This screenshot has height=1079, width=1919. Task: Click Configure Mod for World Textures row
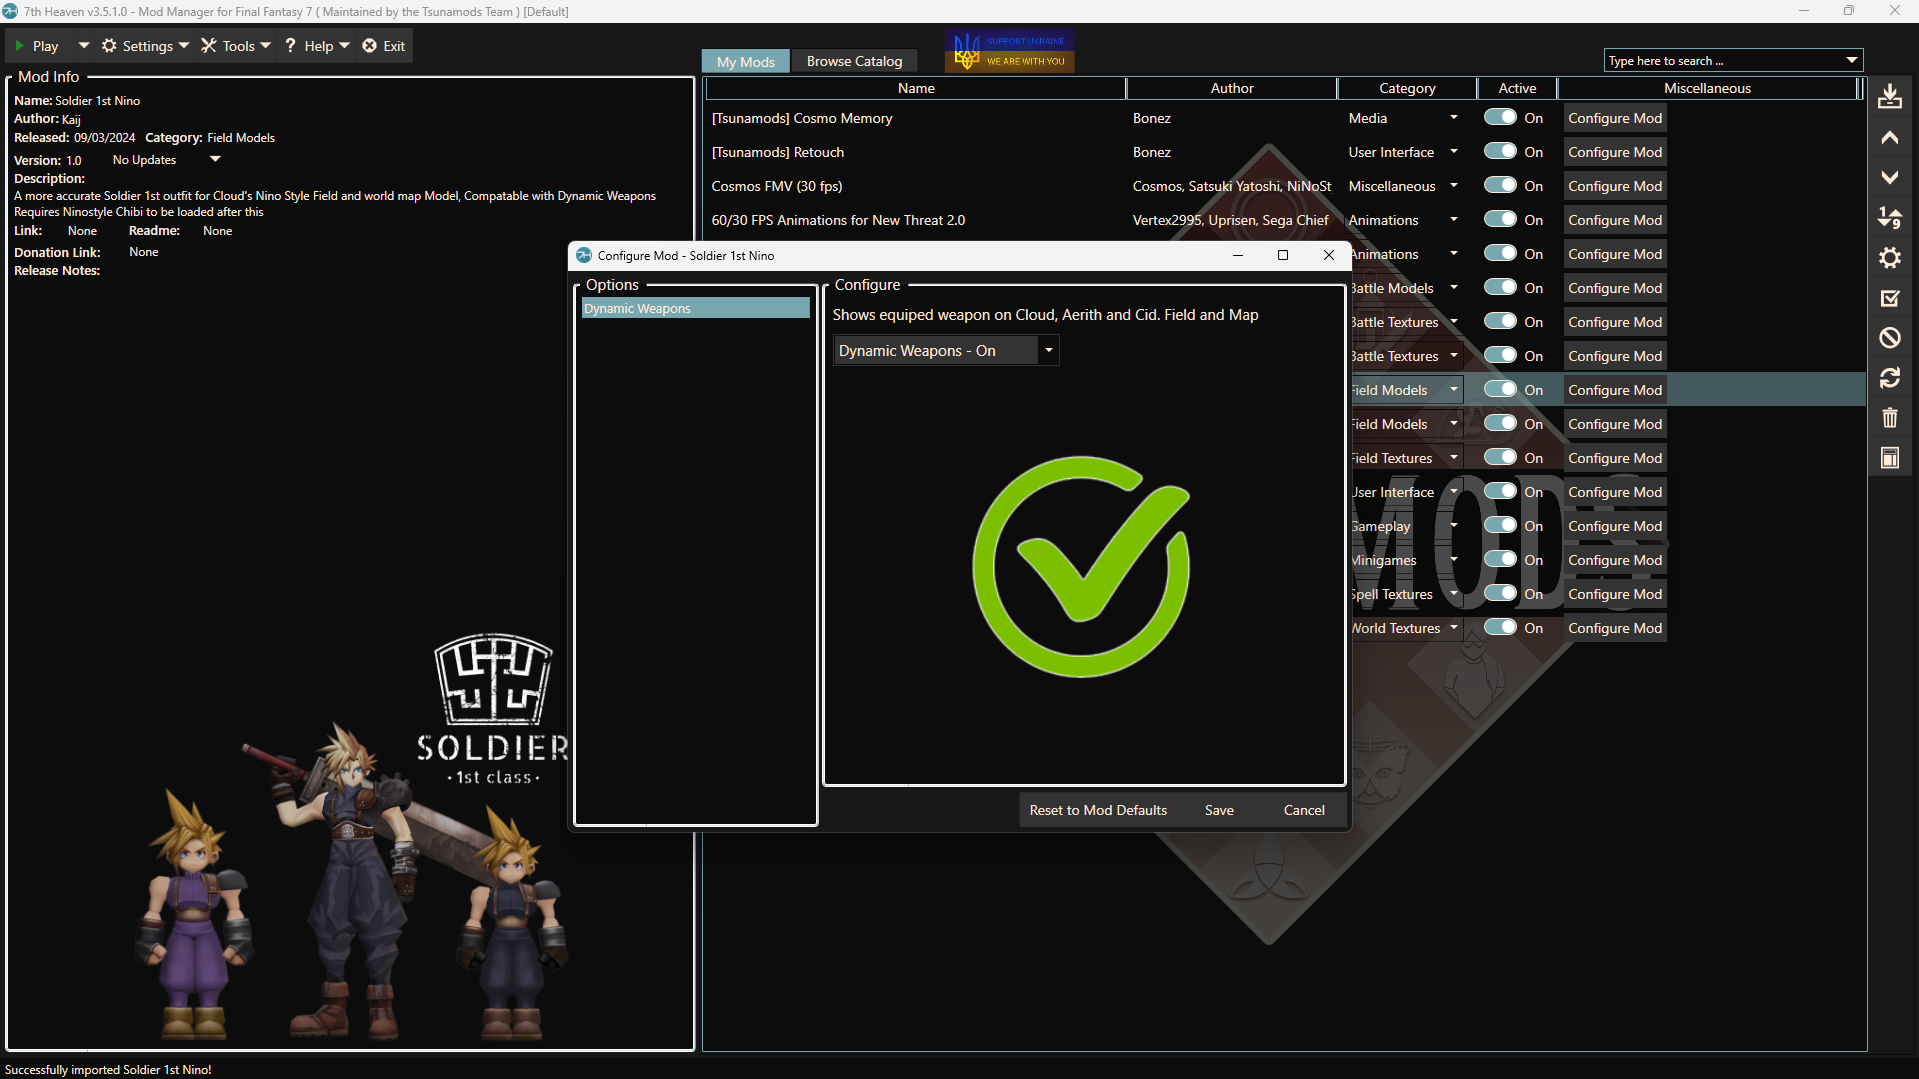1615,628
